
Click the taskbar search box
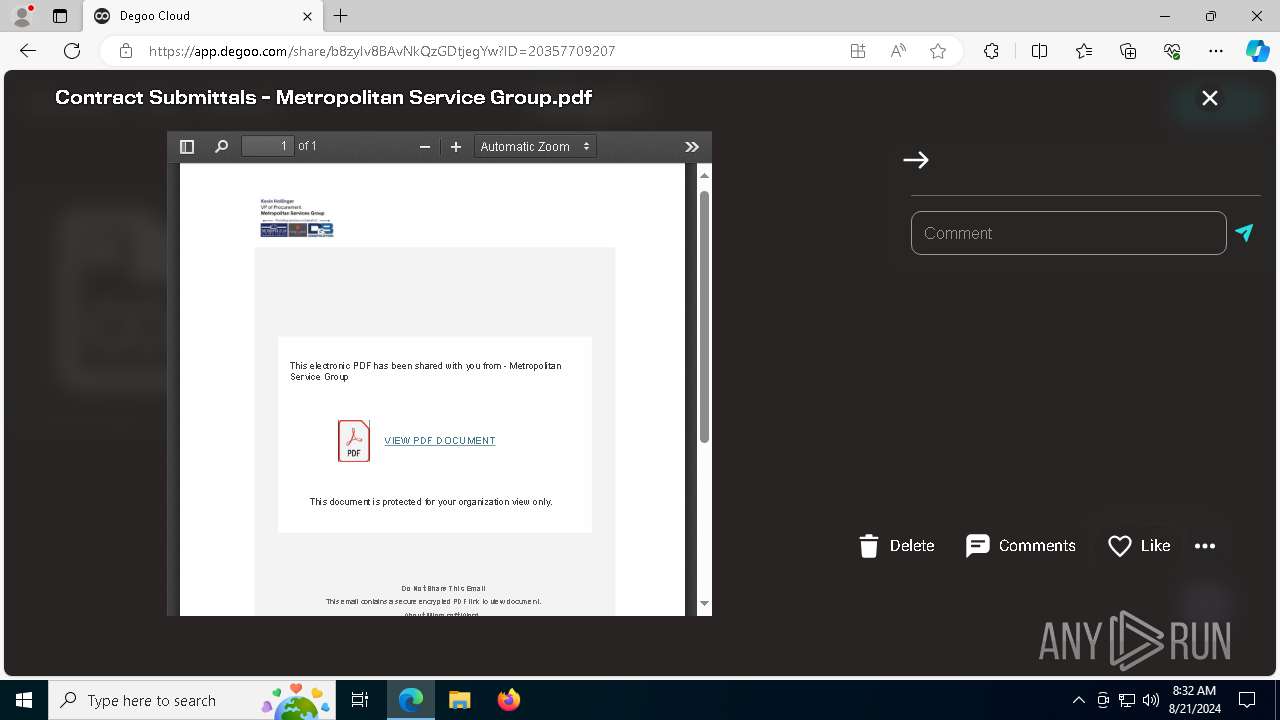tap(191, 700)
